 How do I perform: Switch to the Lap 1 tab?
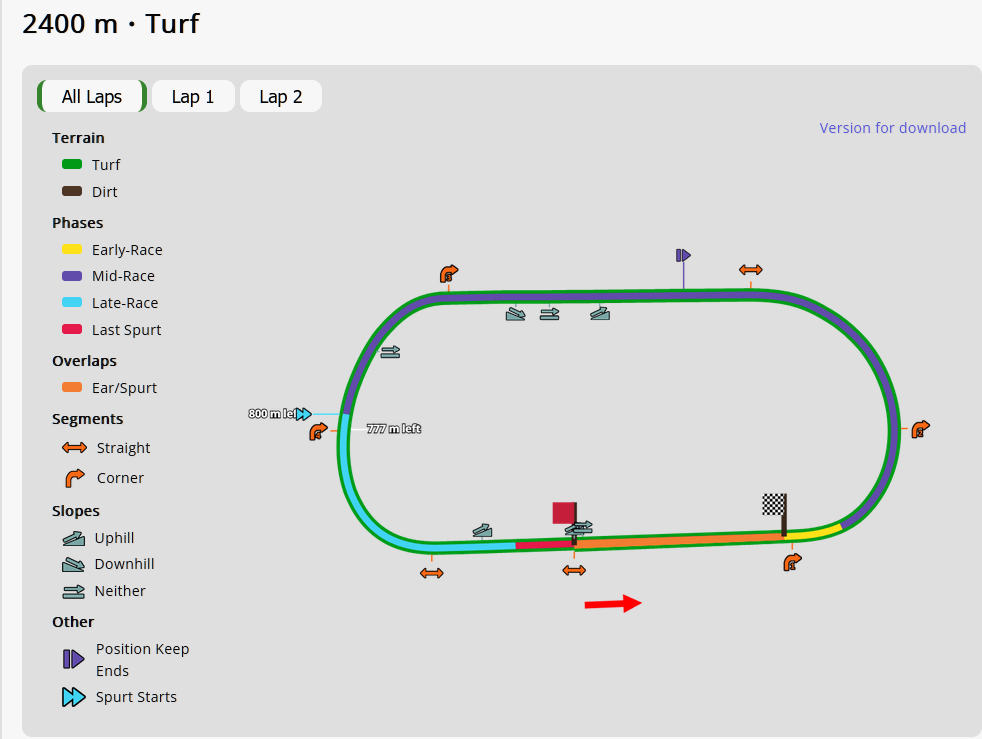pyautogui.click(x=193, y=96)
